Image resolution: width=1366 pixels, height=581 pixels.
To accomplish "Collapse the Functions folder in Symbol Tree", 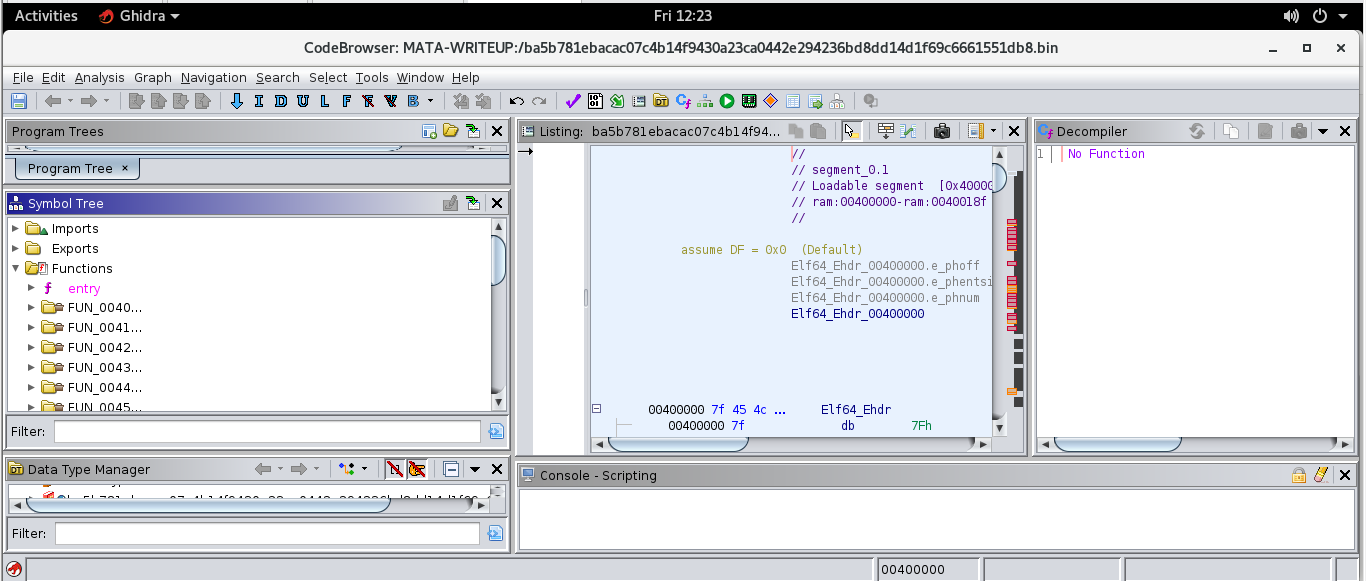I will tap(15, 269).
